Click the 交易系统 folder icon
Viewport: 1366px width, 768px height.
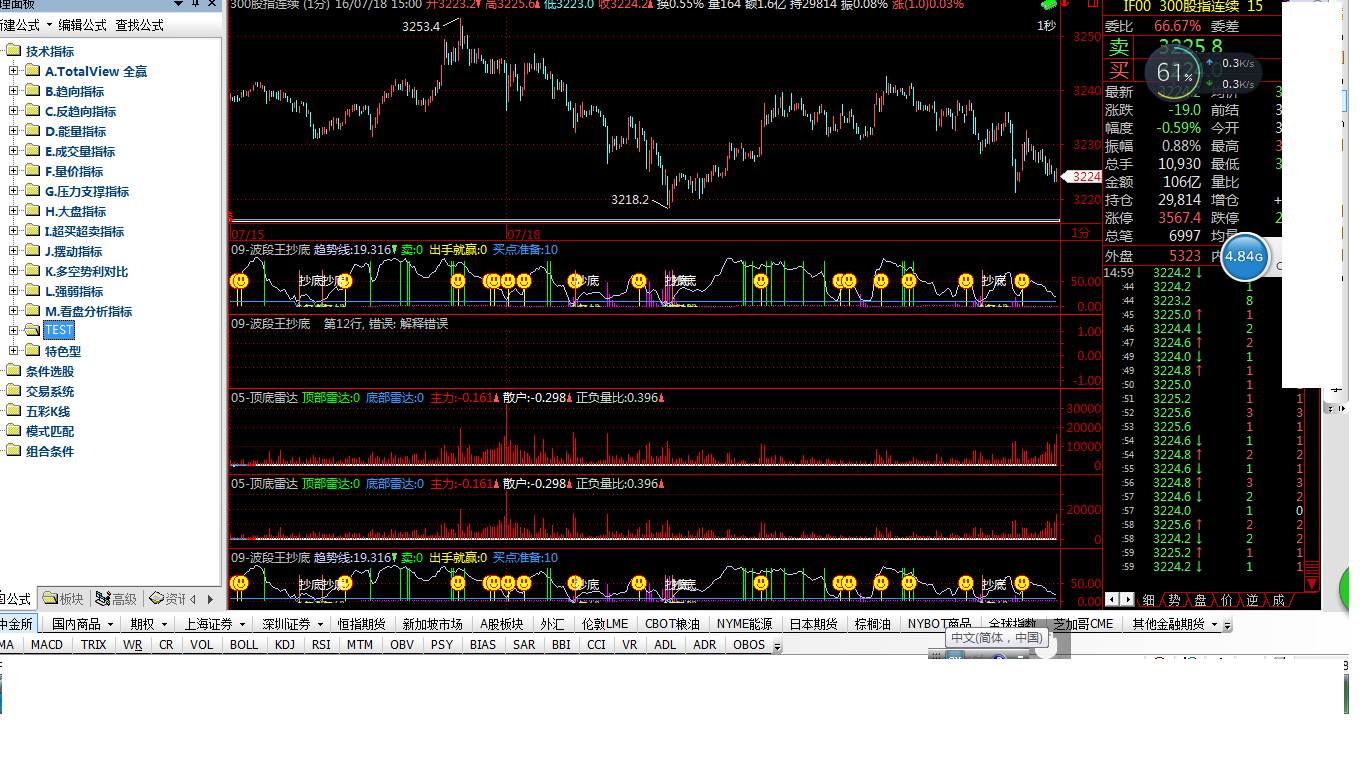point(13,391)
